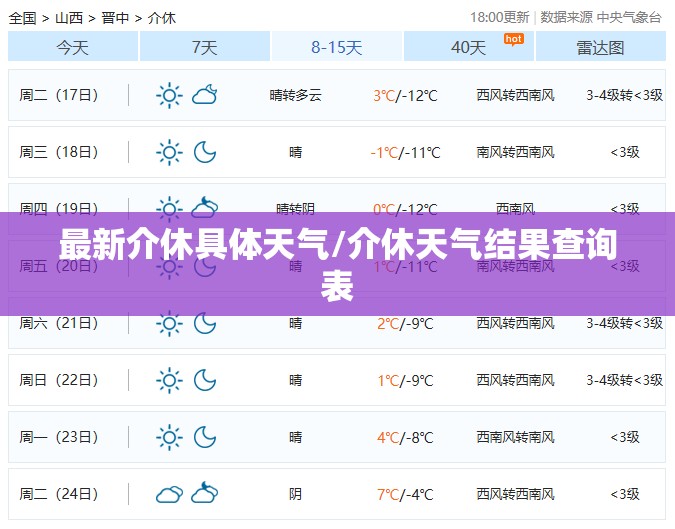Viewport: 675px width, 529px height.
Task: Click temperature -1℃/-11℃
Action: (405, 153)
